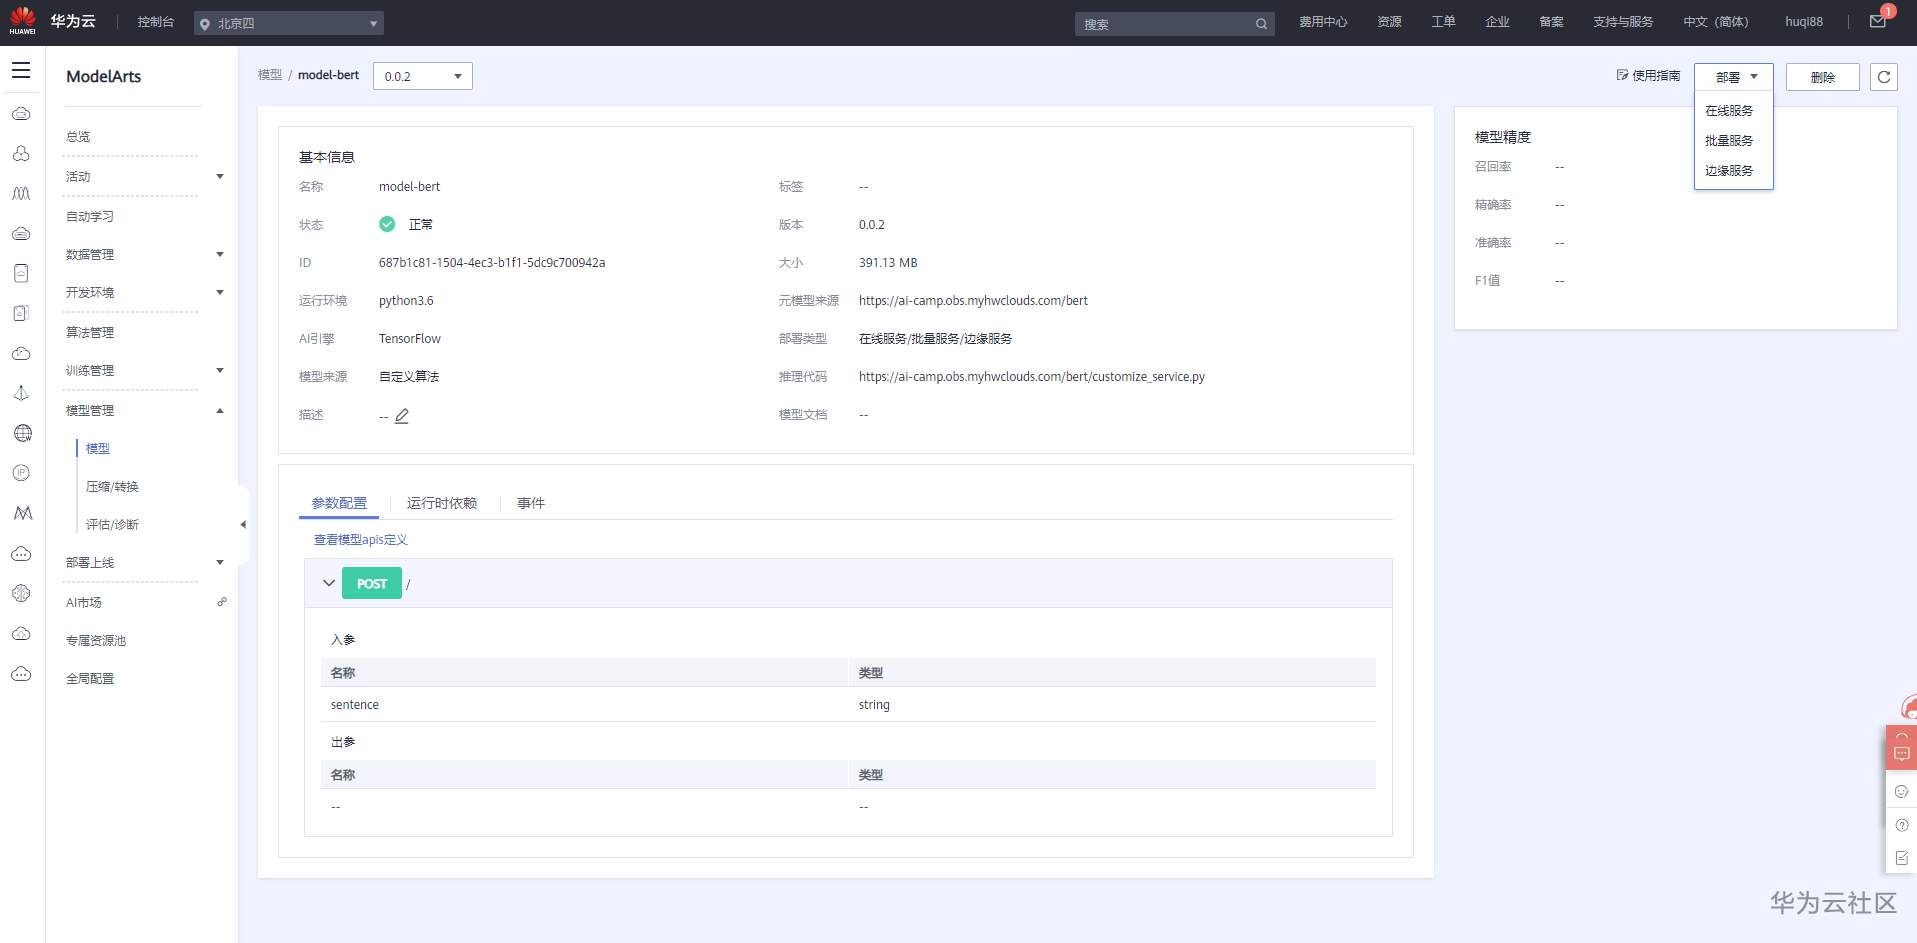Open 总览 in the sidebar
Image resolution: width=1917 pixels, height=943 pixels.
tap(78, 137)
